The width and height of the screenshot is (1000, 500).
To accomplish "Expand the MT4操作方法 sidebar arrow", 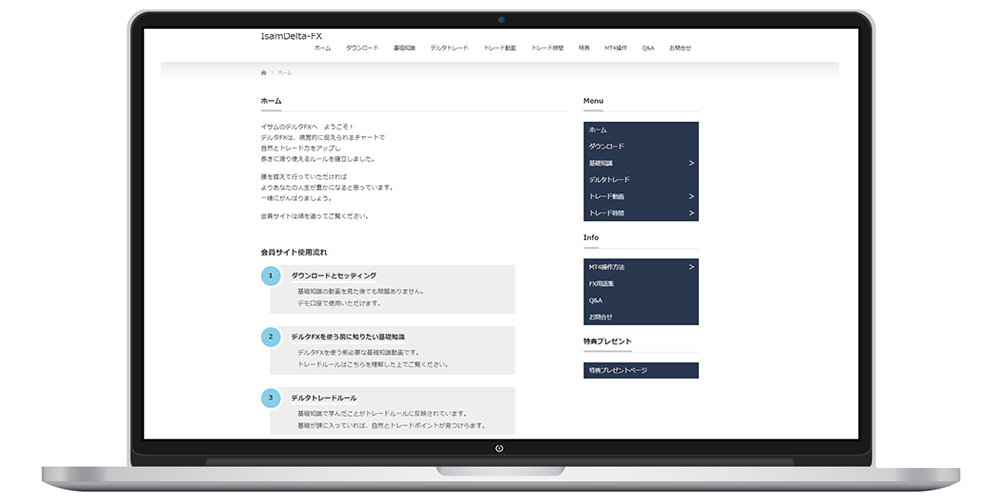I will pyautogui.click(x=691, y=267).
